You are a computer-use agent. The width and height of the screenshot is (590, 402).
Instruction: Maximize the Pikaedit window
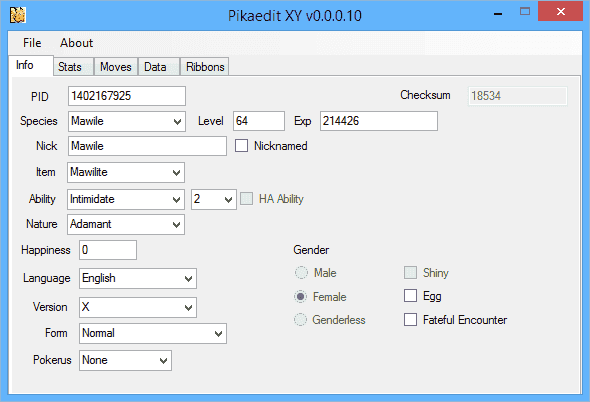pyautogui.click(x=525, y=12)
